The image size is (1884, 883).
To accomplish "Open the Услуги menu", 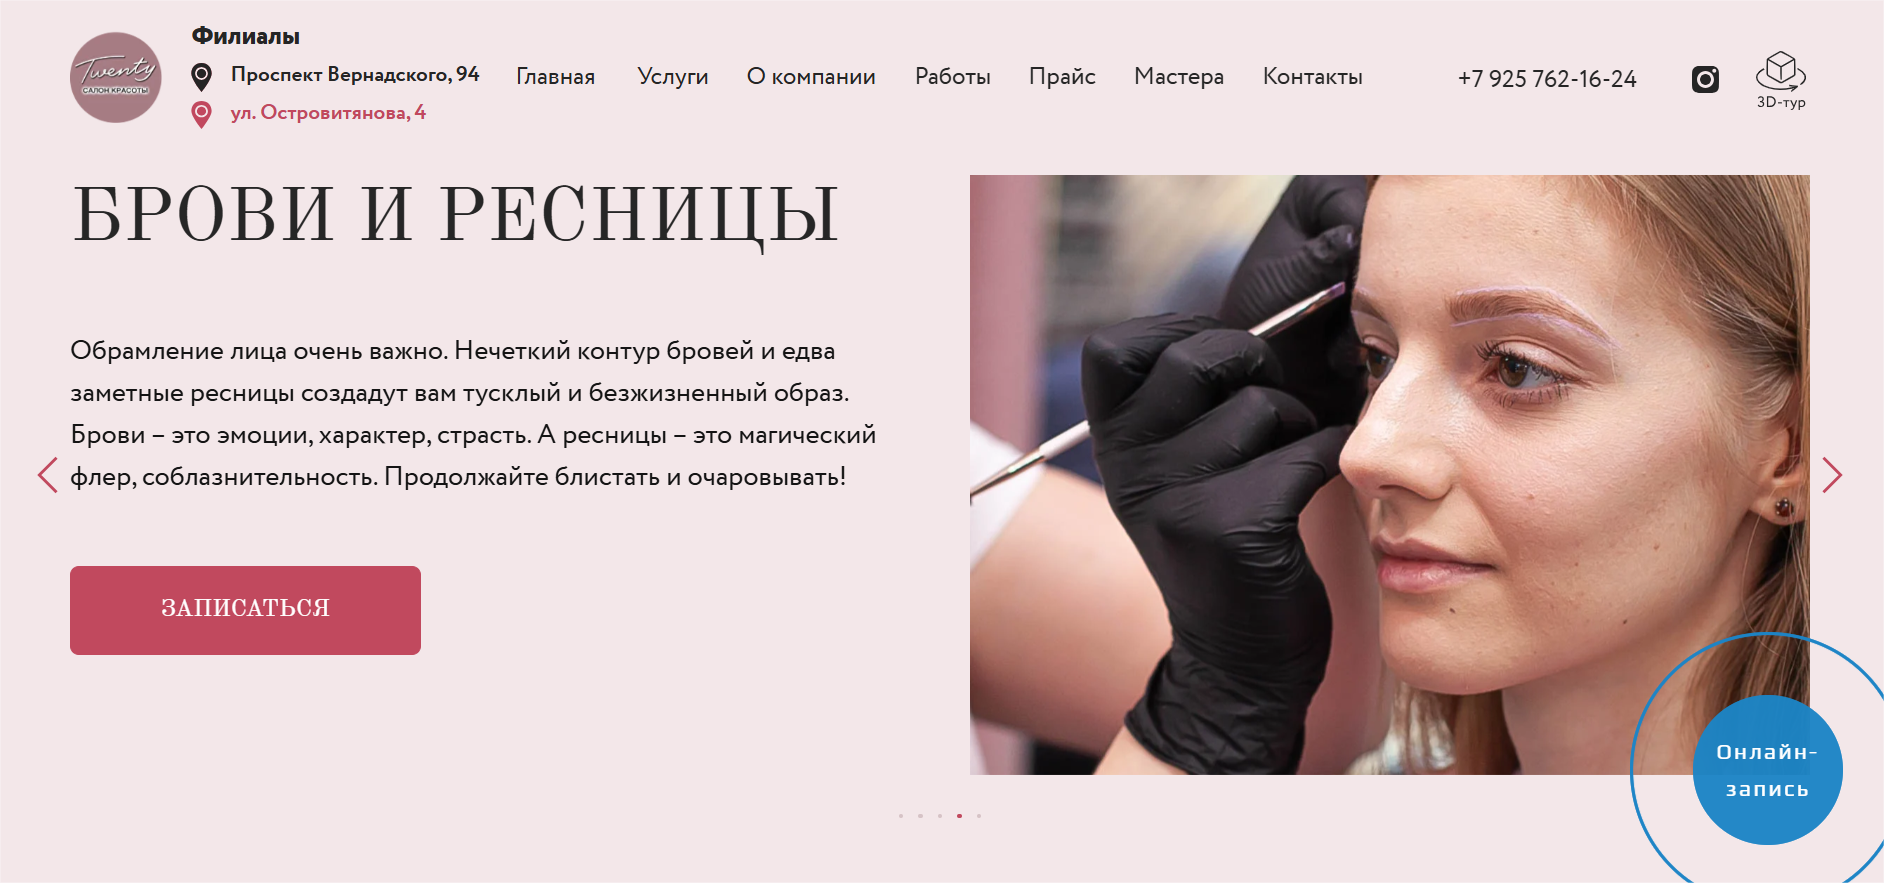I will tap(673, 77).
